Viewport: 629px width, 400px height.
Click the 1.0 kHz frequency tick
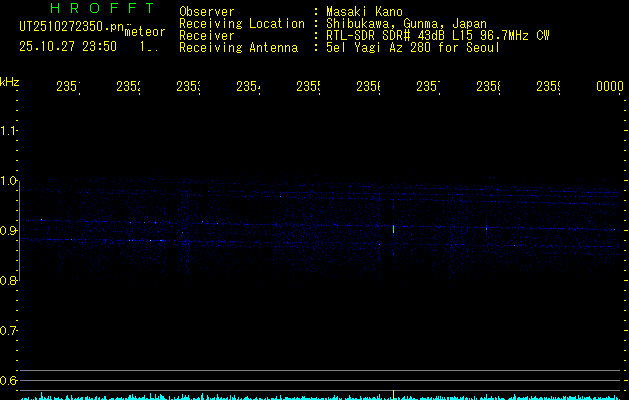tap(10, 181)
